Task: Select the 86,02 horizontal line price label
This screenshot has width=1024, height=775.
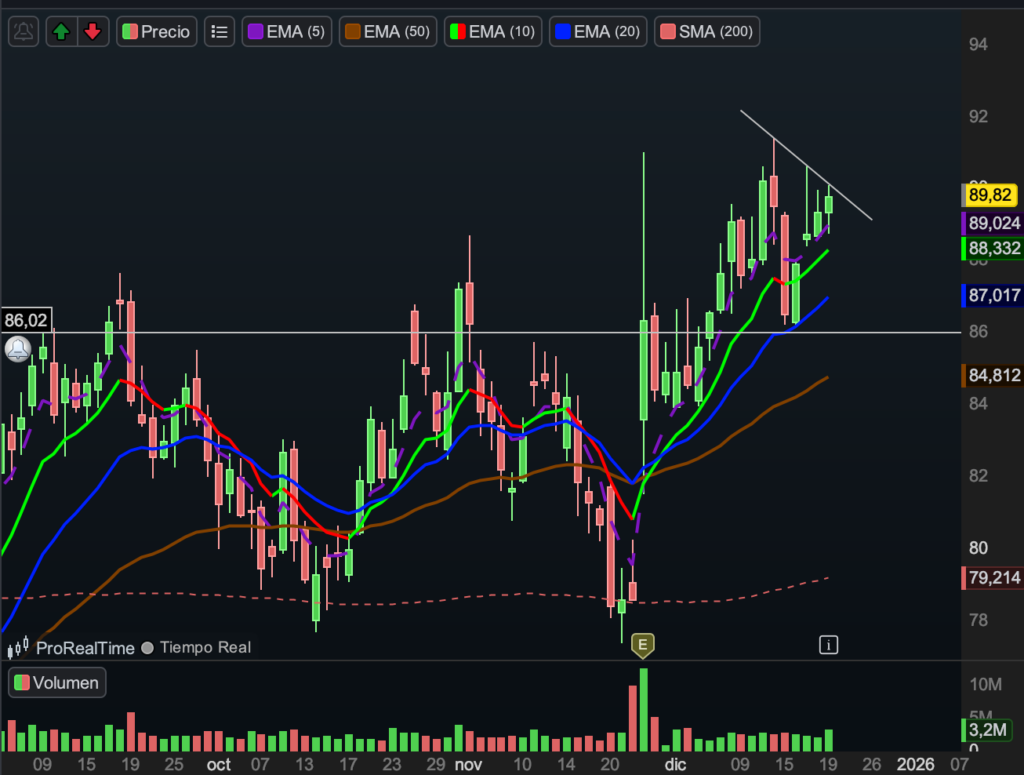Action: click(26, 321)
